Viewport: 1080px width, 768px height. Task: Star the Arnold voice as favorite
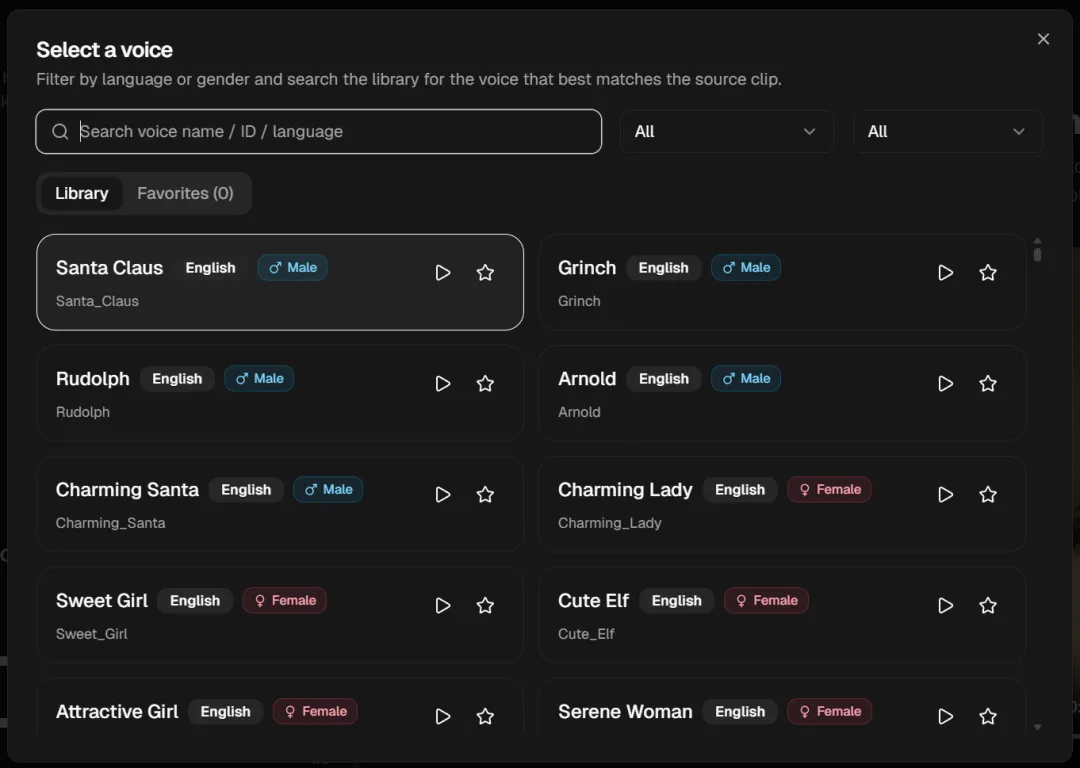tap(988, 384)
